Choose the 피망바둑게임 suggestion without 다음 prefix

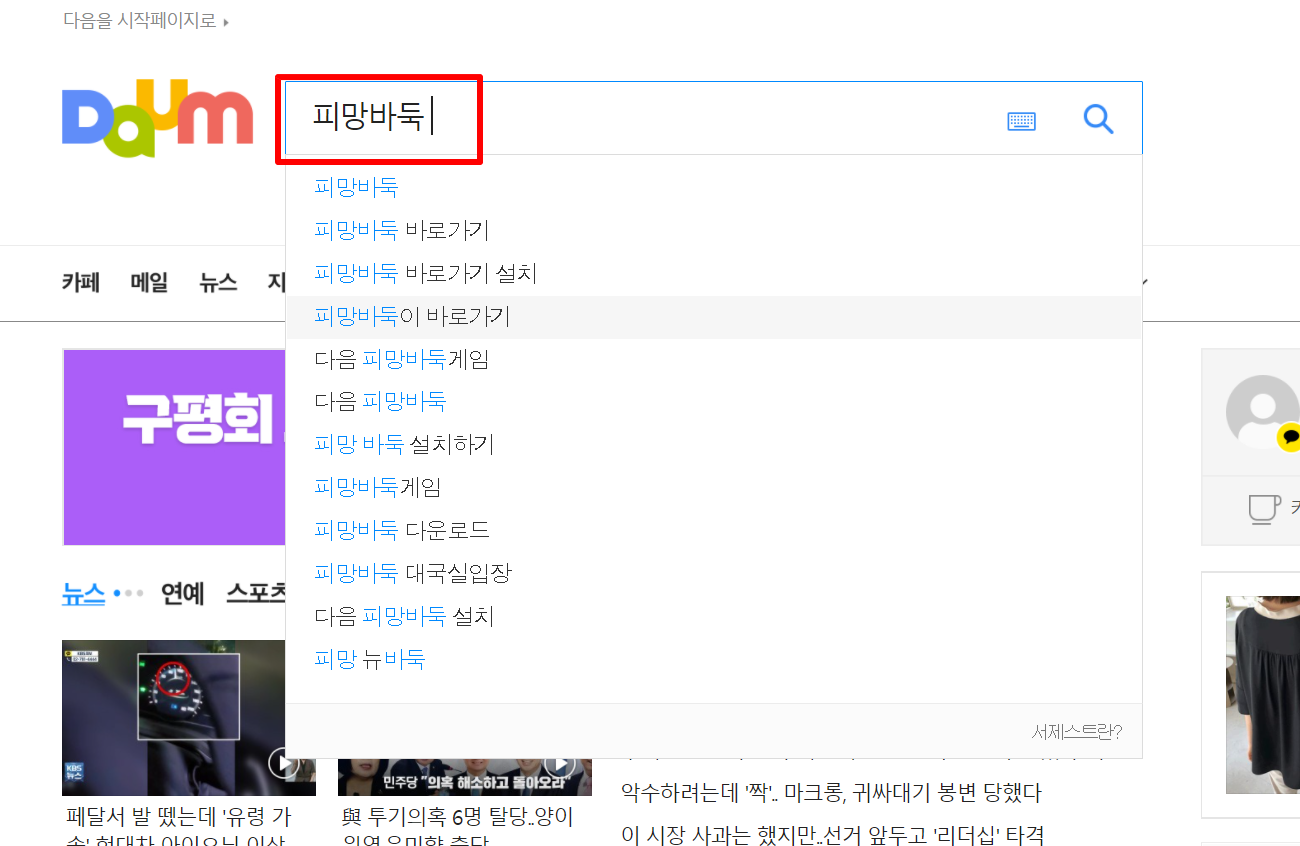[714, 488]
